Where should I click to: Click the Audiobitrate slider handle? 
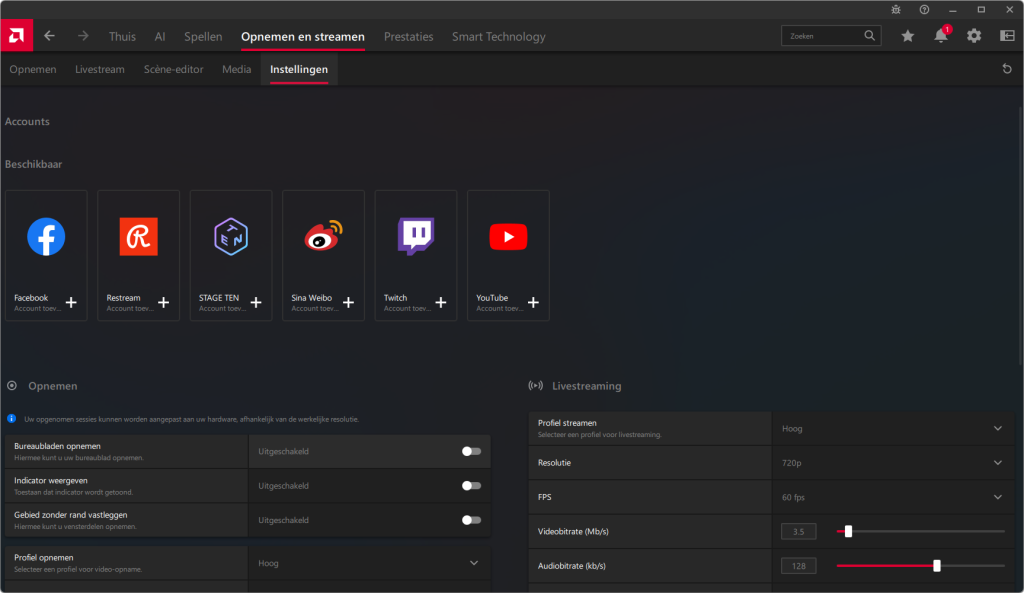937,566
